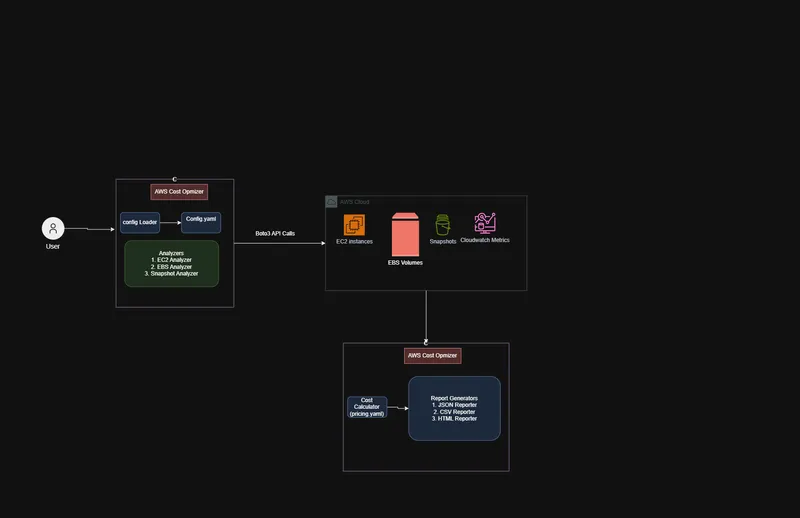Click the AWS Cloud group icon
This screenshot has height=518, width=800.
click(x=331, y=202)
